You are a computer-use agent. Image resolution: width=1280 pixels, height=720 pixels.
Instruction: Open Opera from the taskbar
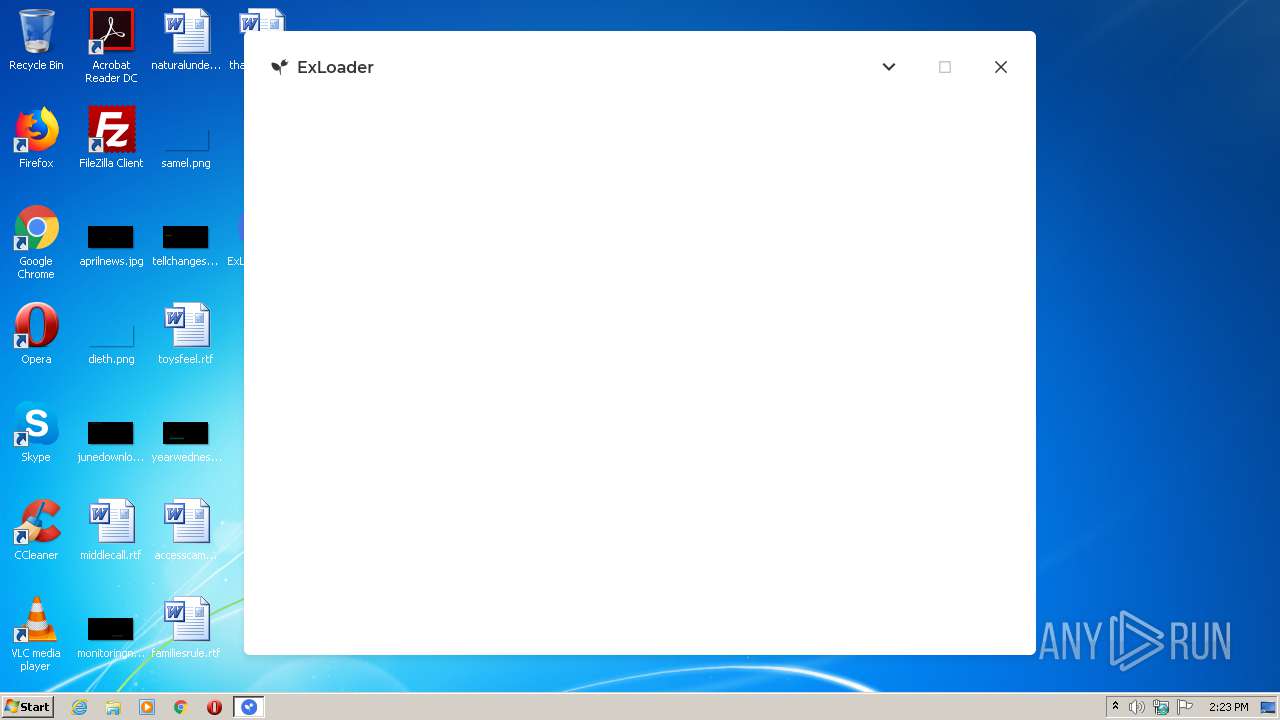click(x=214, y=707)
